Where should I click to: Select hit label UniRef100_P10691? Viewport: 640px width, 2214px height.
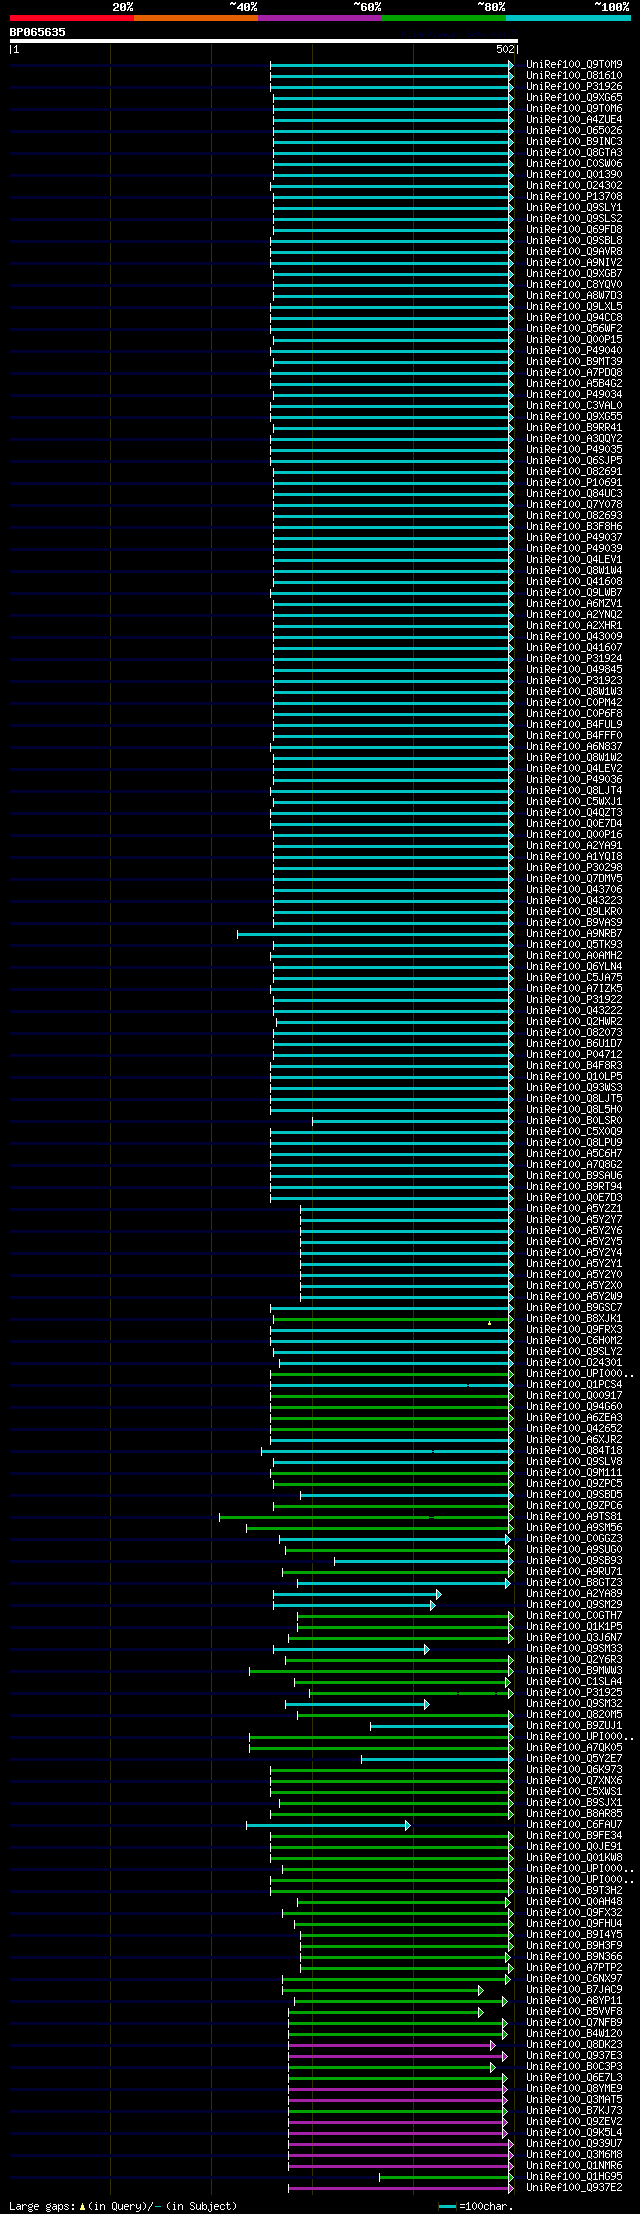point(574,482)
